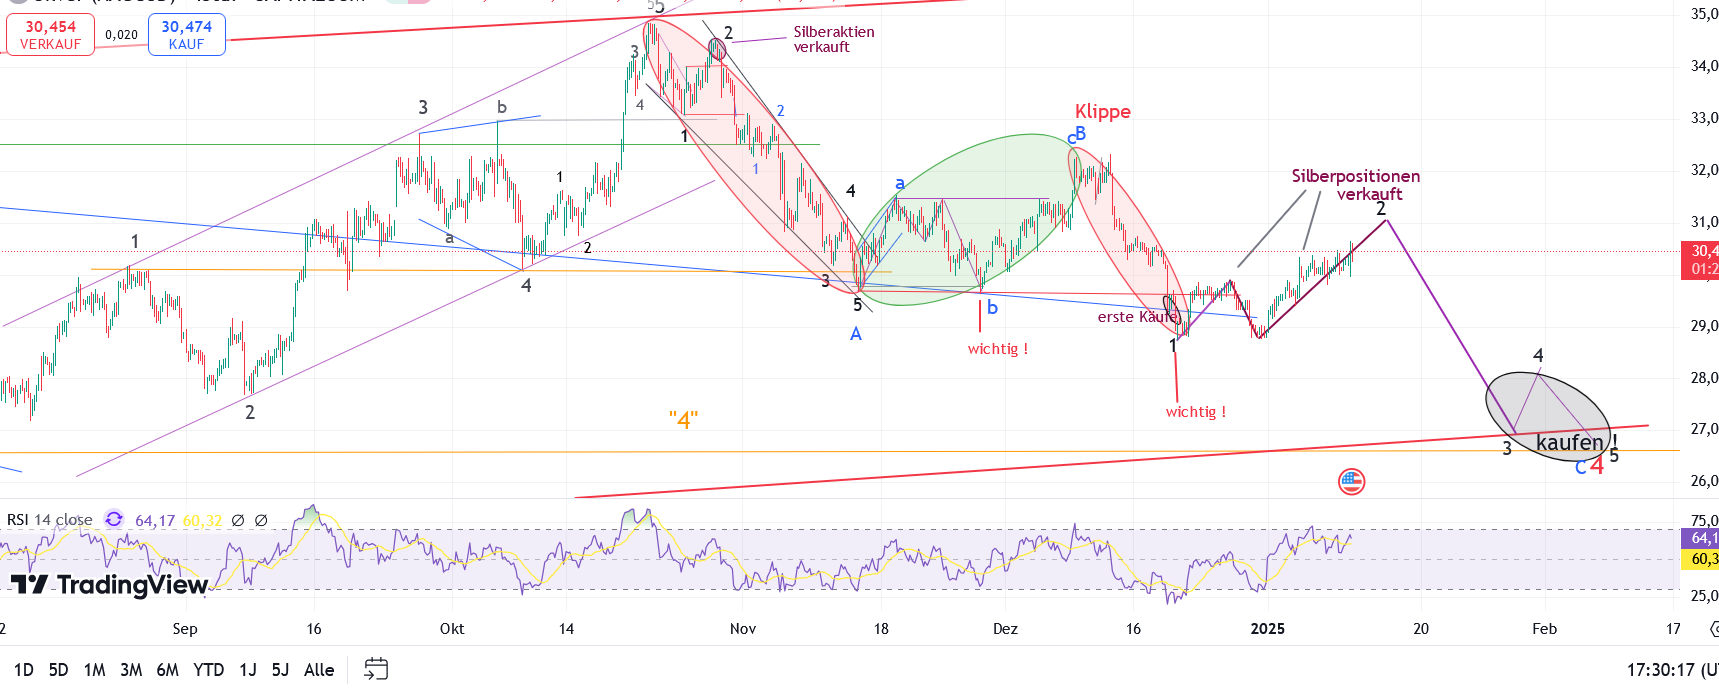Image resolution: width=1719 pixels, height=690 pixels.
Task: Open the US flag economic event marker
Action: pyautogui.click(x=1351, y=482)
